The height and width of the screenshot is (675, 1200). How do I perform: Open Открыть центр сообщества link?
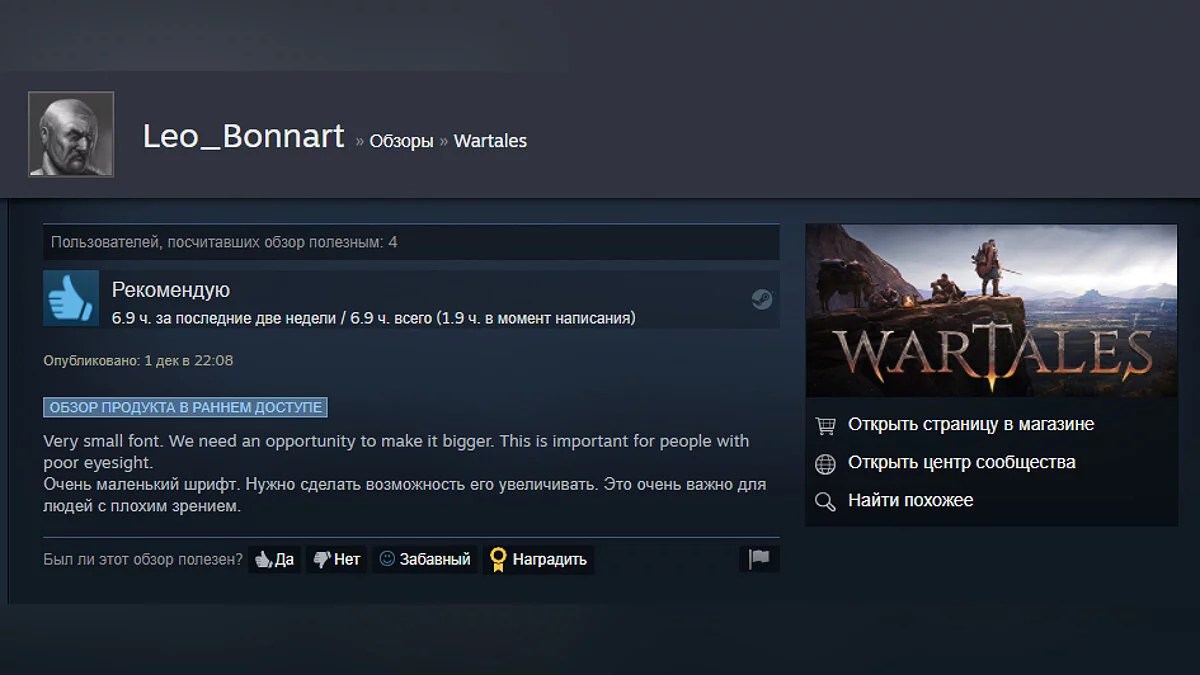[962, 462]
